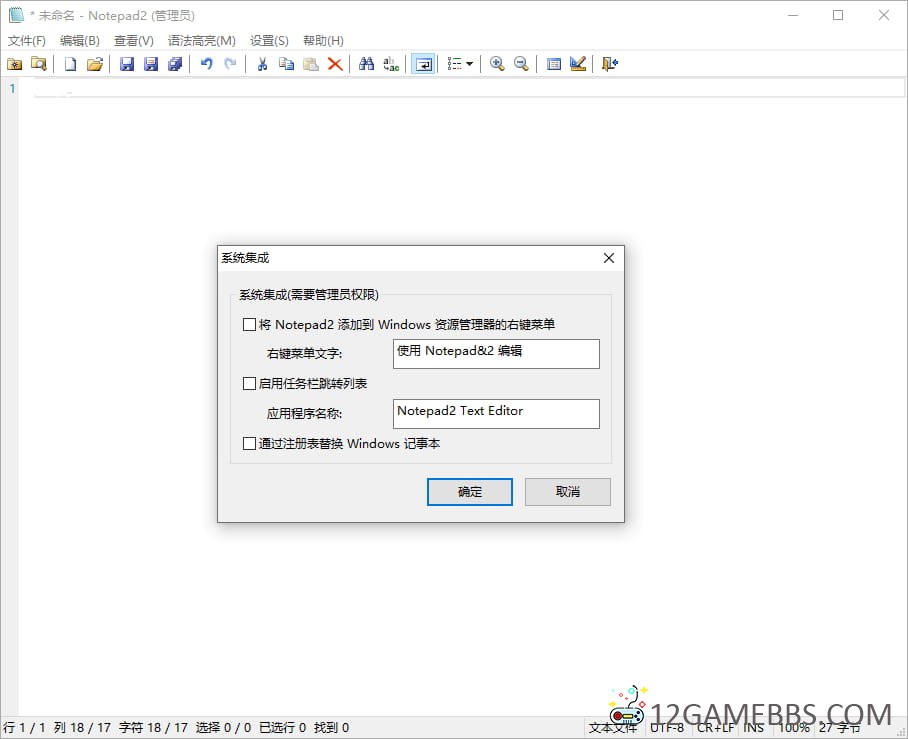Image resolution: width=908 pixels, height=739 pixels.
Task: Maximize the Notepad2 window
Action: (x=838, y=15)
